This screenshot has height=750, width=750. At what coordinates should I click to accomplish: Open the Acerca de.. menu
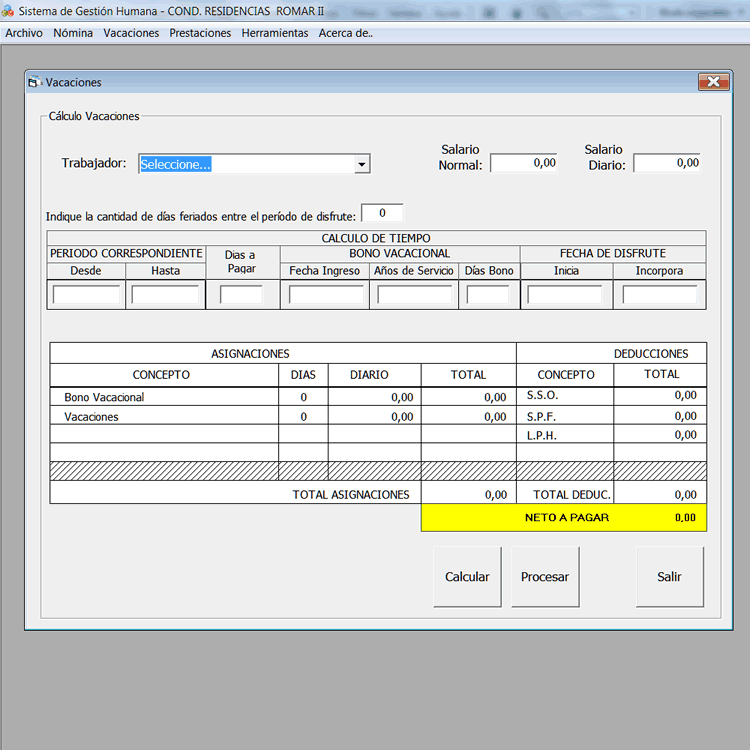click(345, 33)
